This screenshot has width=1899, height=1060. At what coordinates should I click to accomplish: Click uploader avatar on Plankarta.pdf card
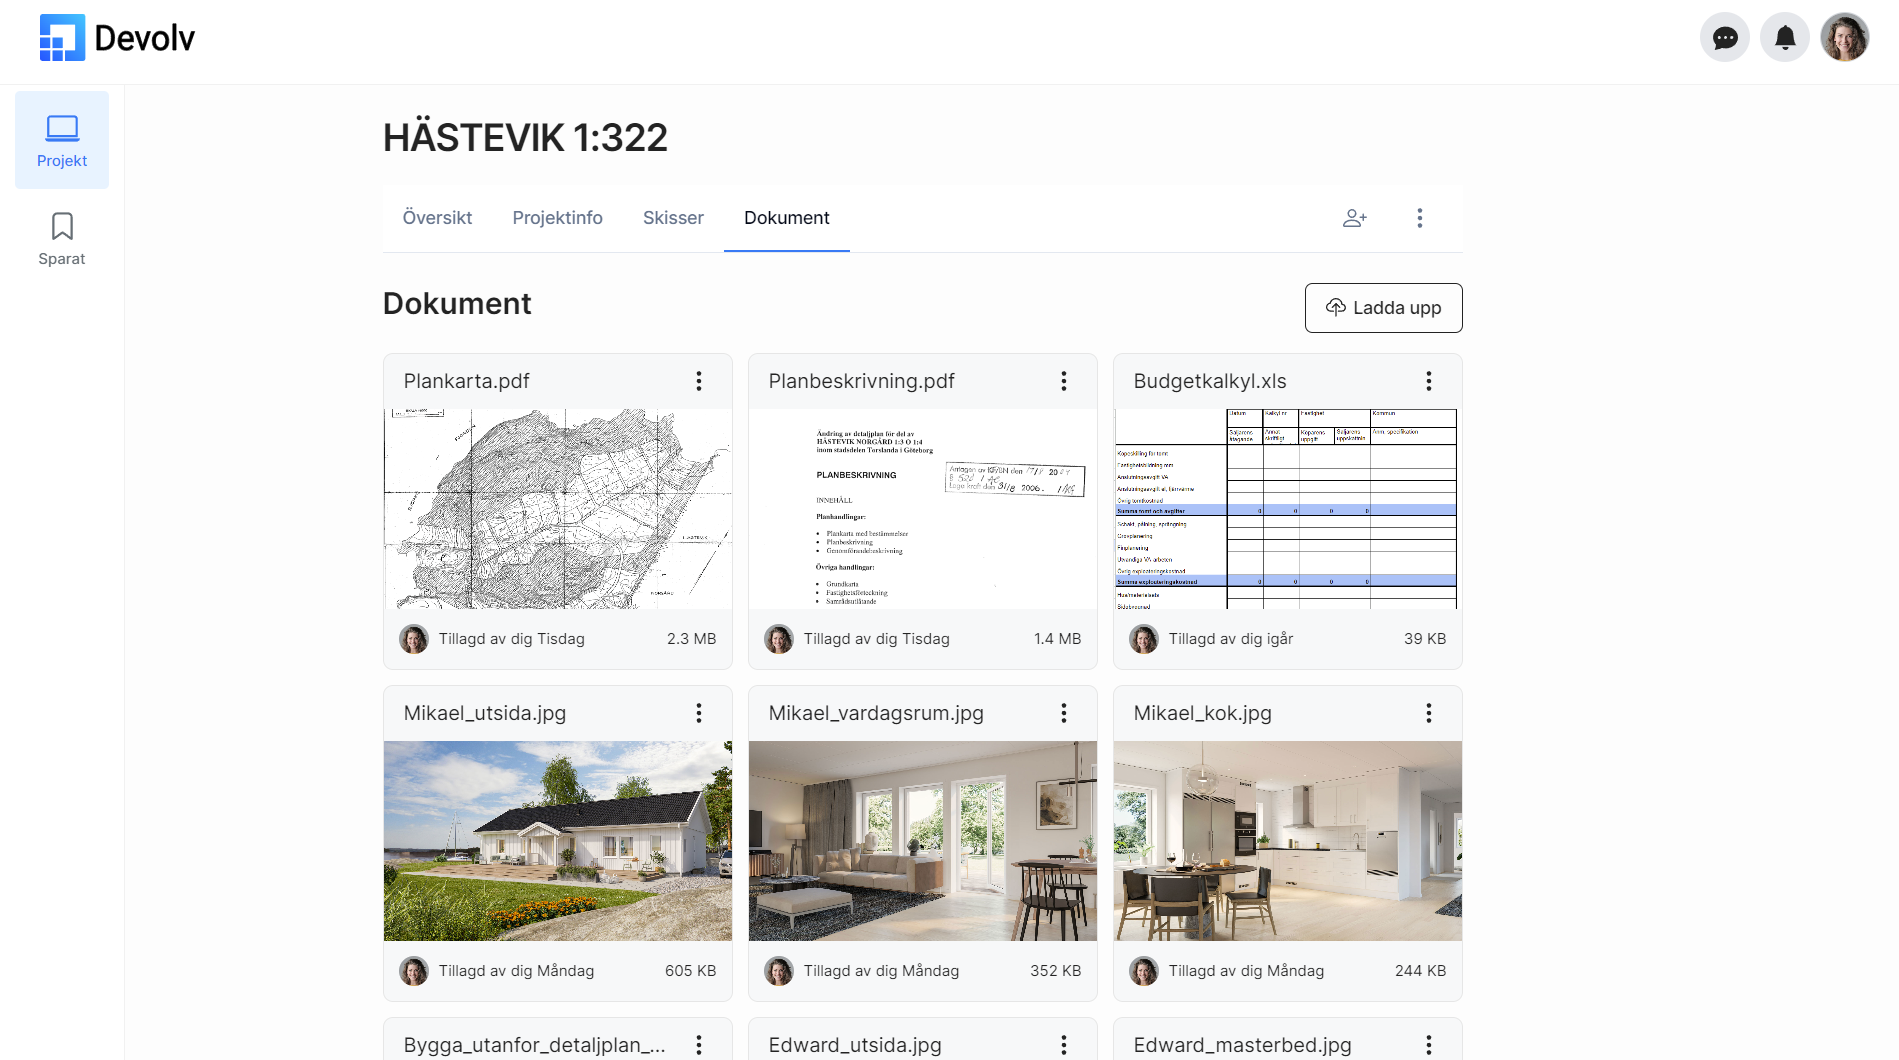414,639
